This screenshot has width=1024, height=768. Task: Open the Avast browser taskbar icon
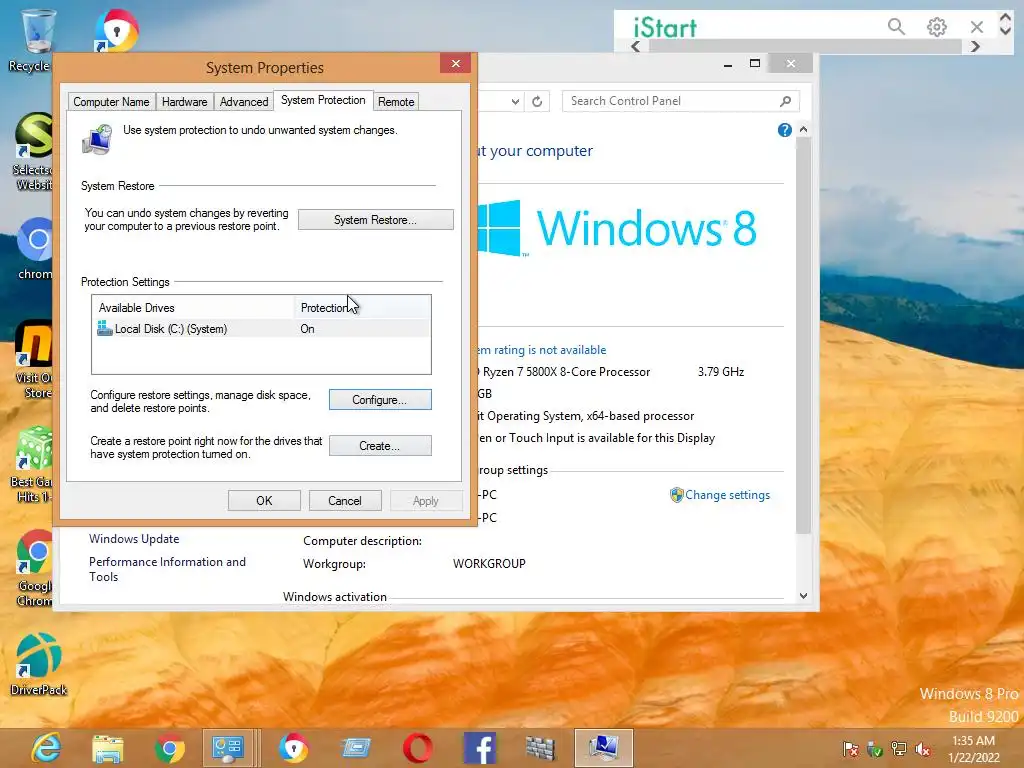click(x=293, y=748)
